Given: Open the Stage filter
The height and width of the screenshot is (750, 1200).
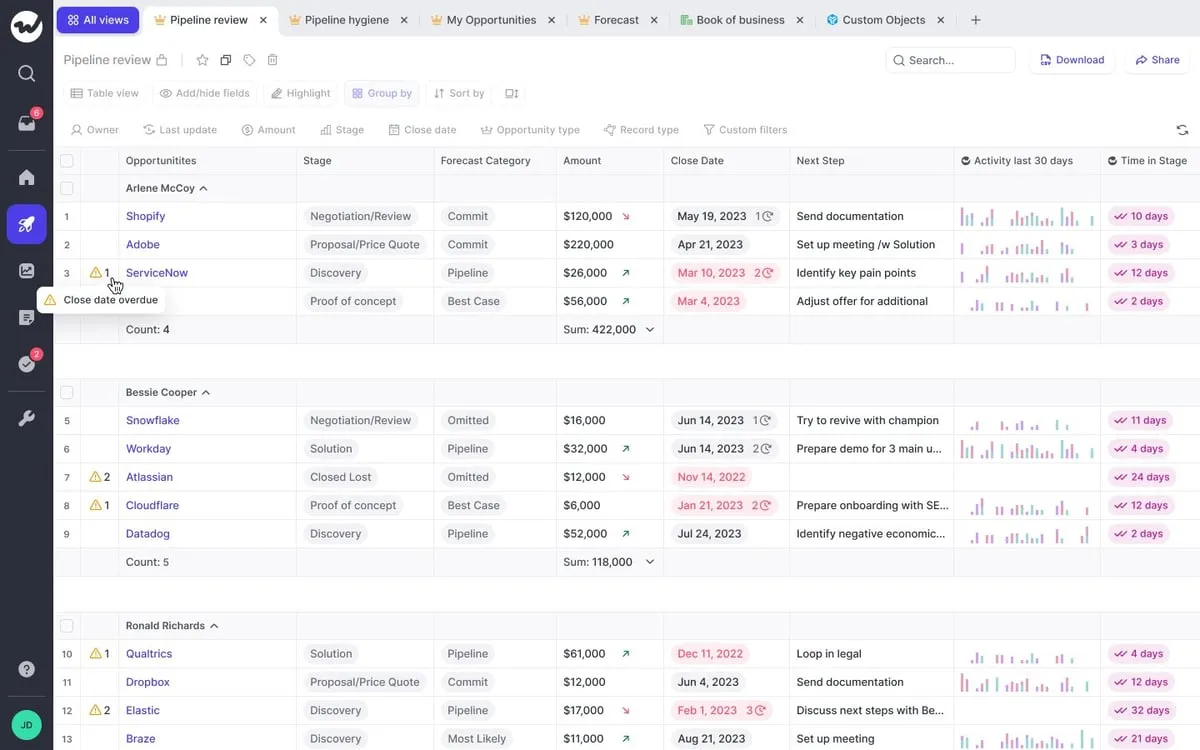Looking at the screenshot, I should (342, 130).
